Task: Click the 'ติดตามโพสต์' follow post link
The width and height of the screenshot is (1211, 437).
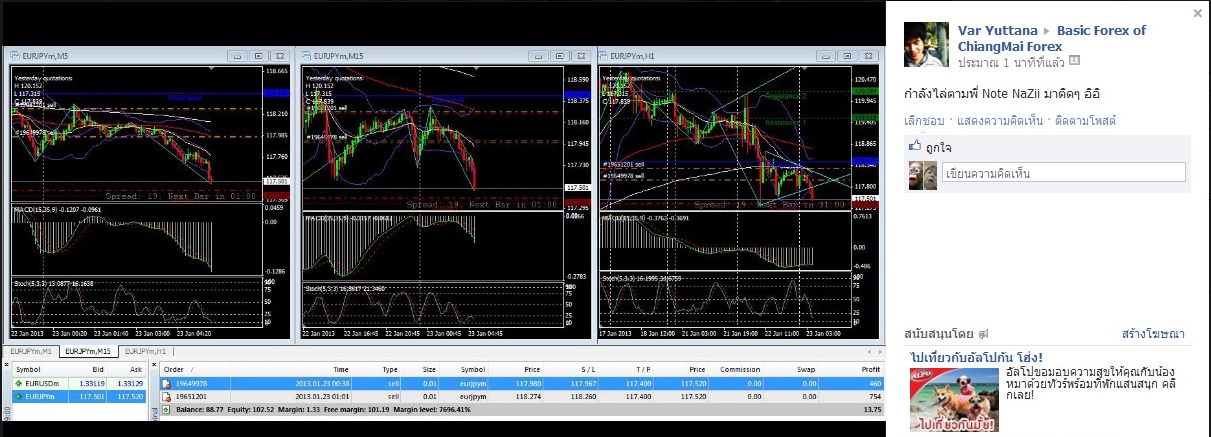Action: 1085,120
